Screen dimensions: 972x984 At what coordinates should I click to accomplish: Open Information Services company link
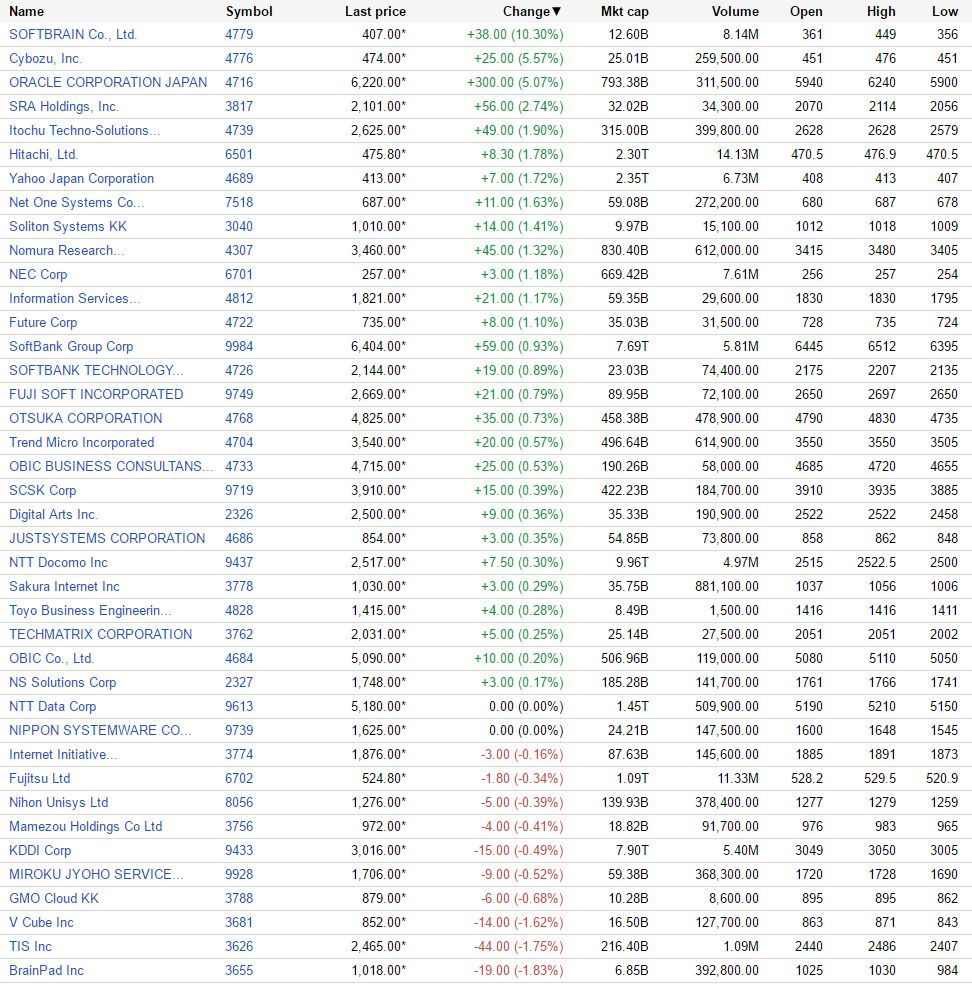pyautogui.click(x=74, y=298)
